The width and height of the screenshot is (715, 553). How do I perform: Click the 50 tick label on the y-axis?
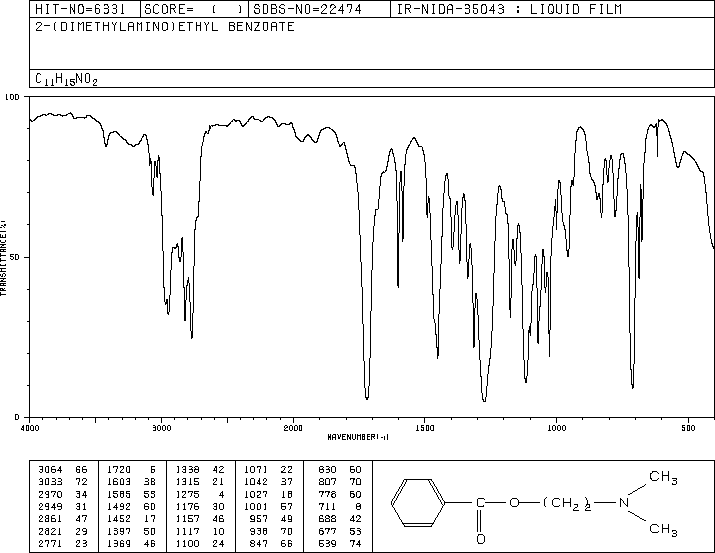click(x=15, y=257)
